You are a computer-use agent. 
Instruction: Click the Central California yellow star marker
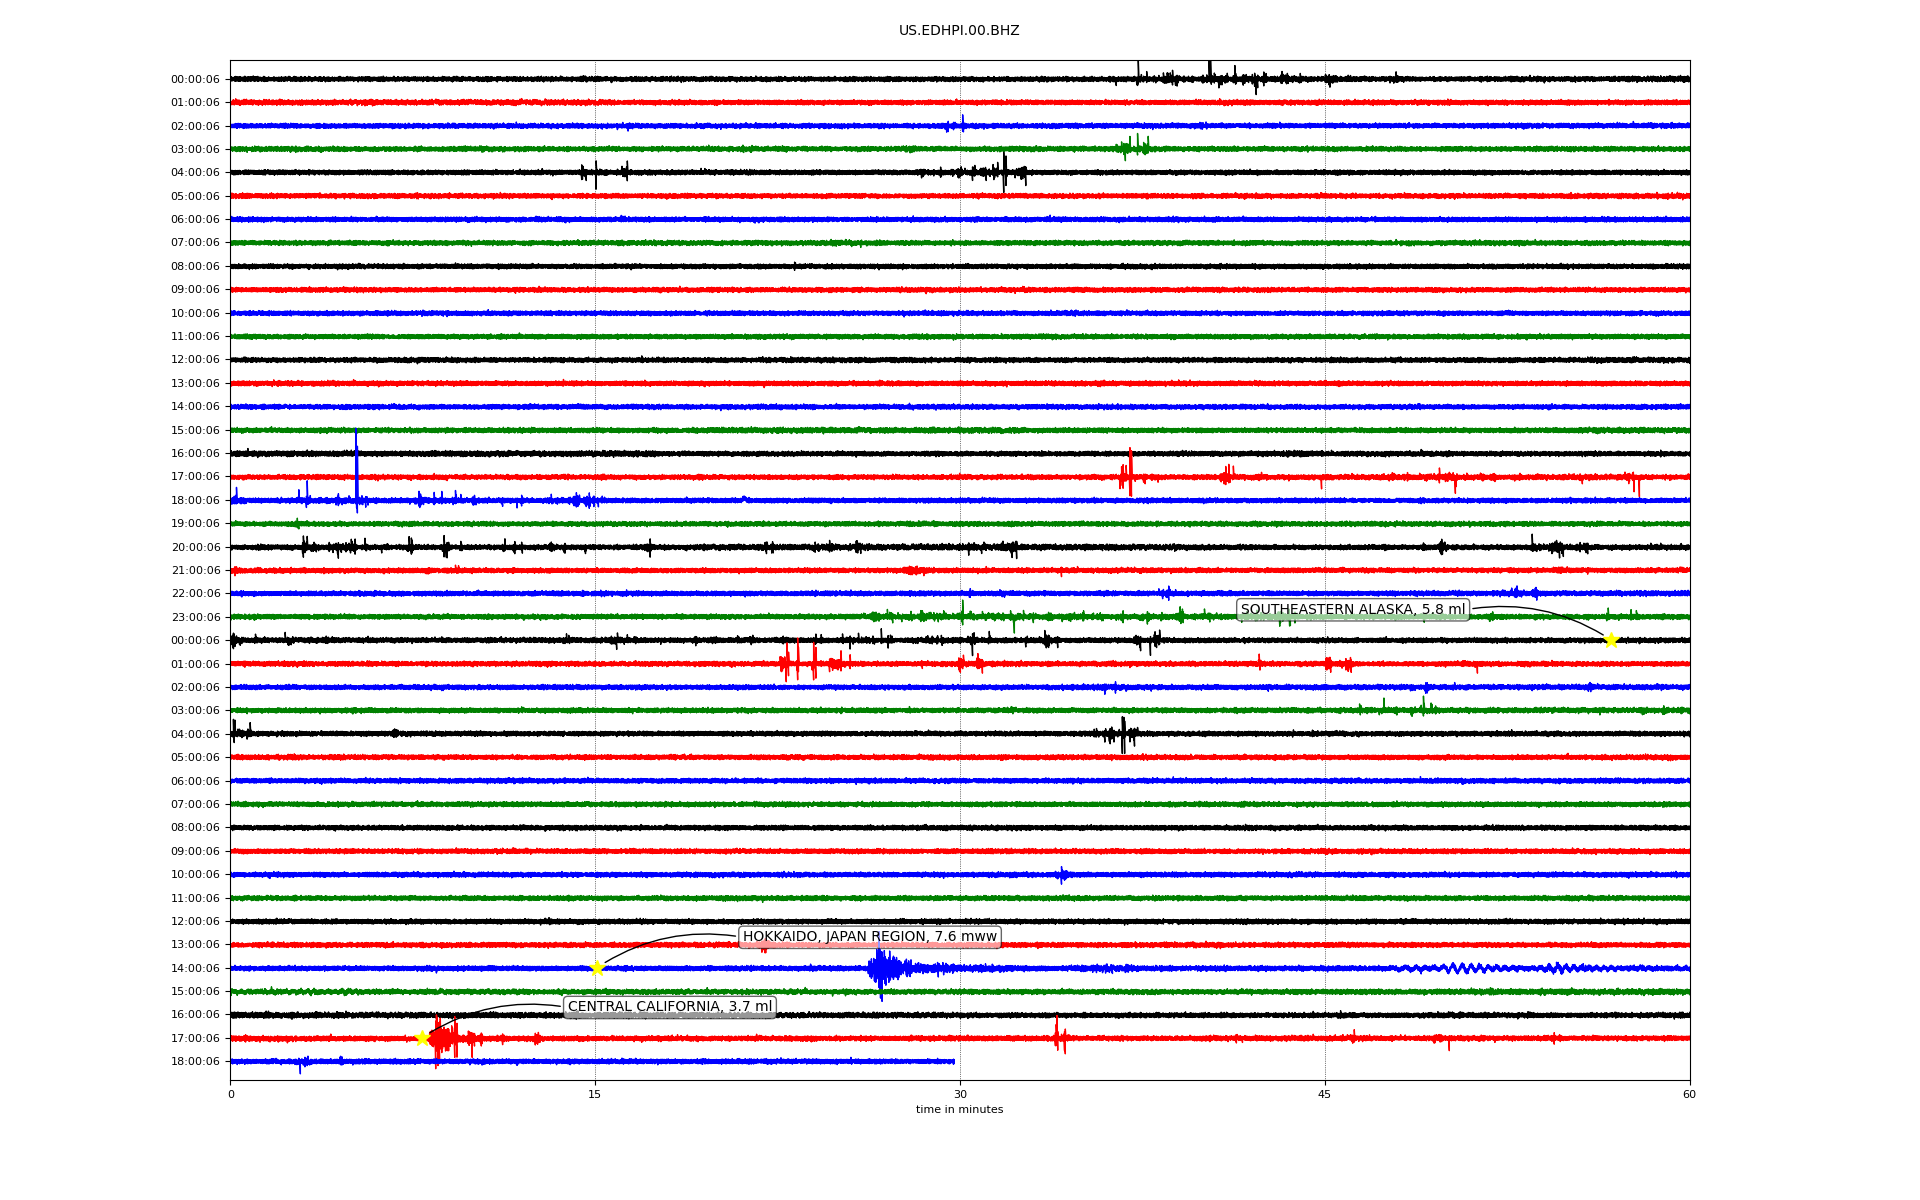tap(422, 1038)
